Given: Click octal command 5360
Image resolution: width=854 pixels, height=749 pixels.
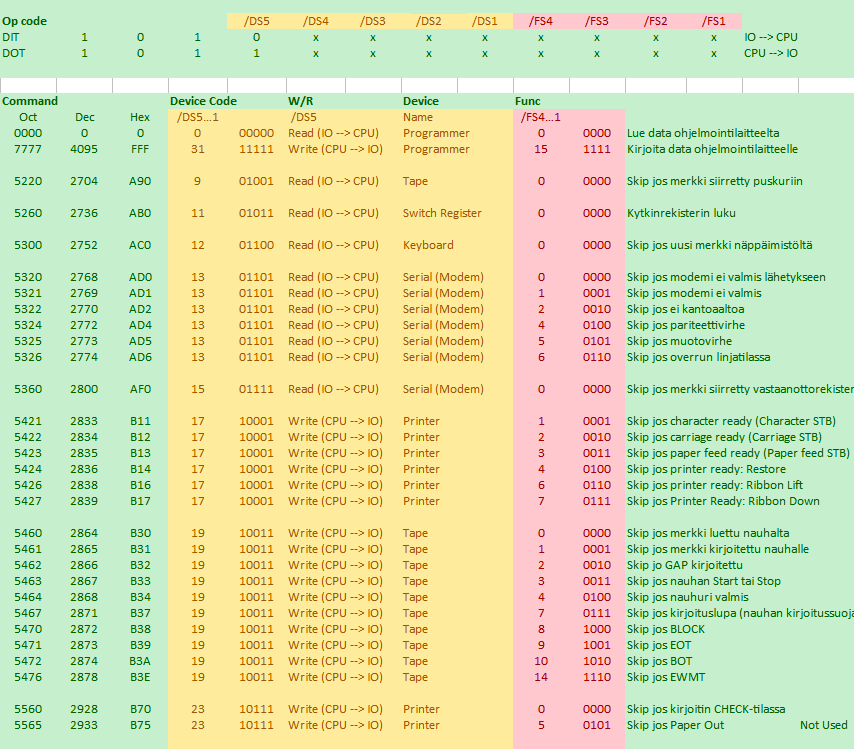Looking at the screenshot, I should pos(28,389).
